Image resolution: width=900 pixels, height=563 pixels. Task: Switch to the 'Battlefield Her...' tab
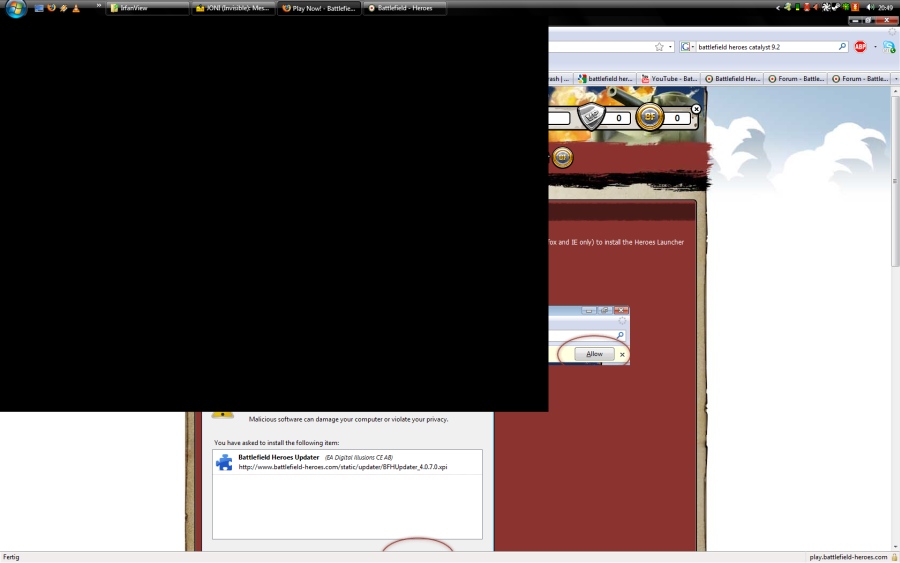coord(732,79)
